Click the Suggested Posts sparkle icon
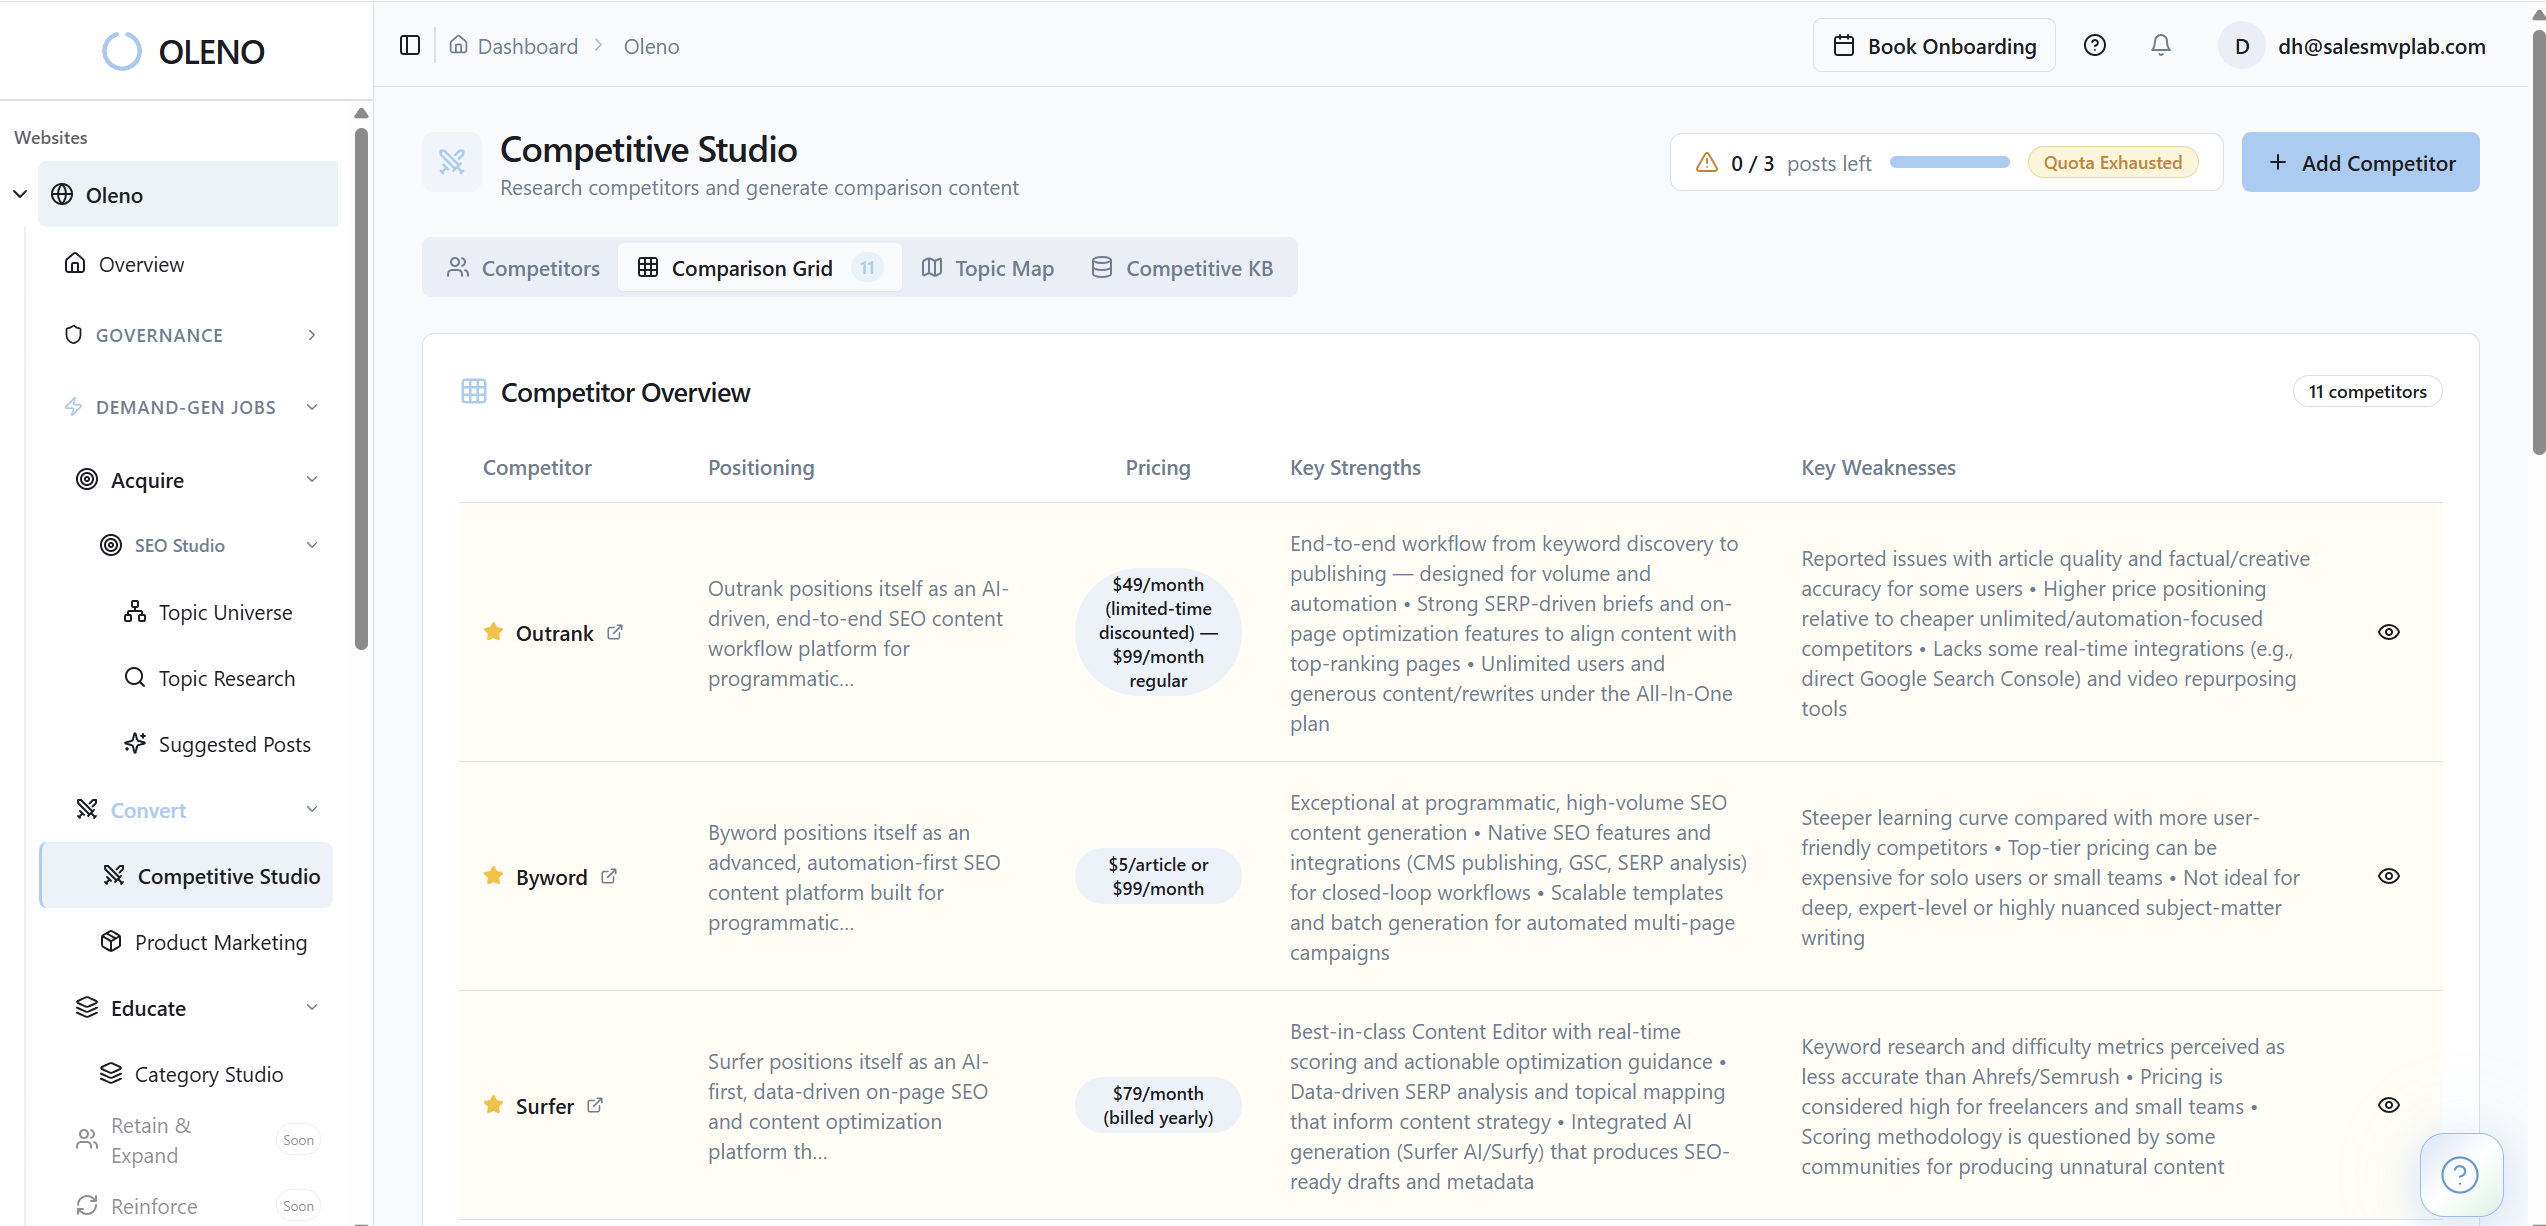This screenshot has height=1226, width=2546. (x=135, y=743)
